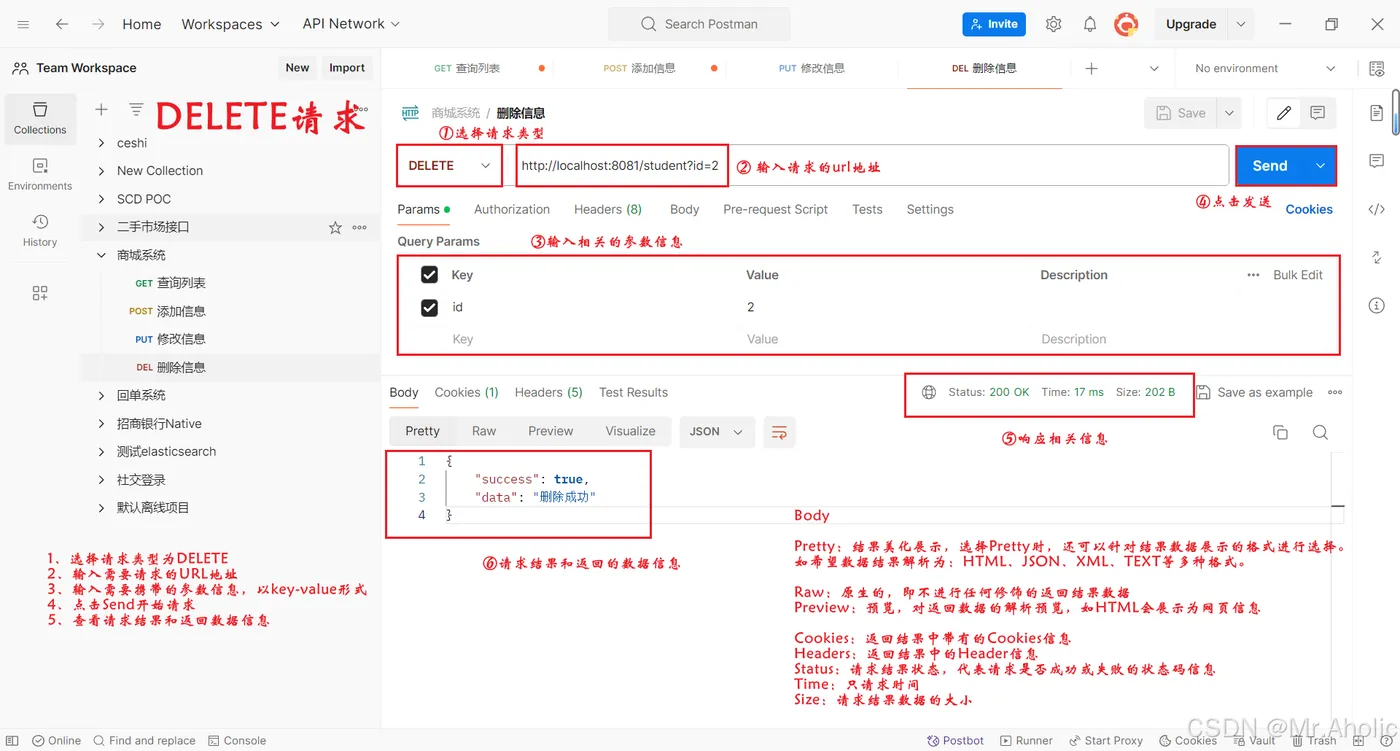Open Console in the status bar
Viewport: 1400px width, 751px height.
(238, 741)
